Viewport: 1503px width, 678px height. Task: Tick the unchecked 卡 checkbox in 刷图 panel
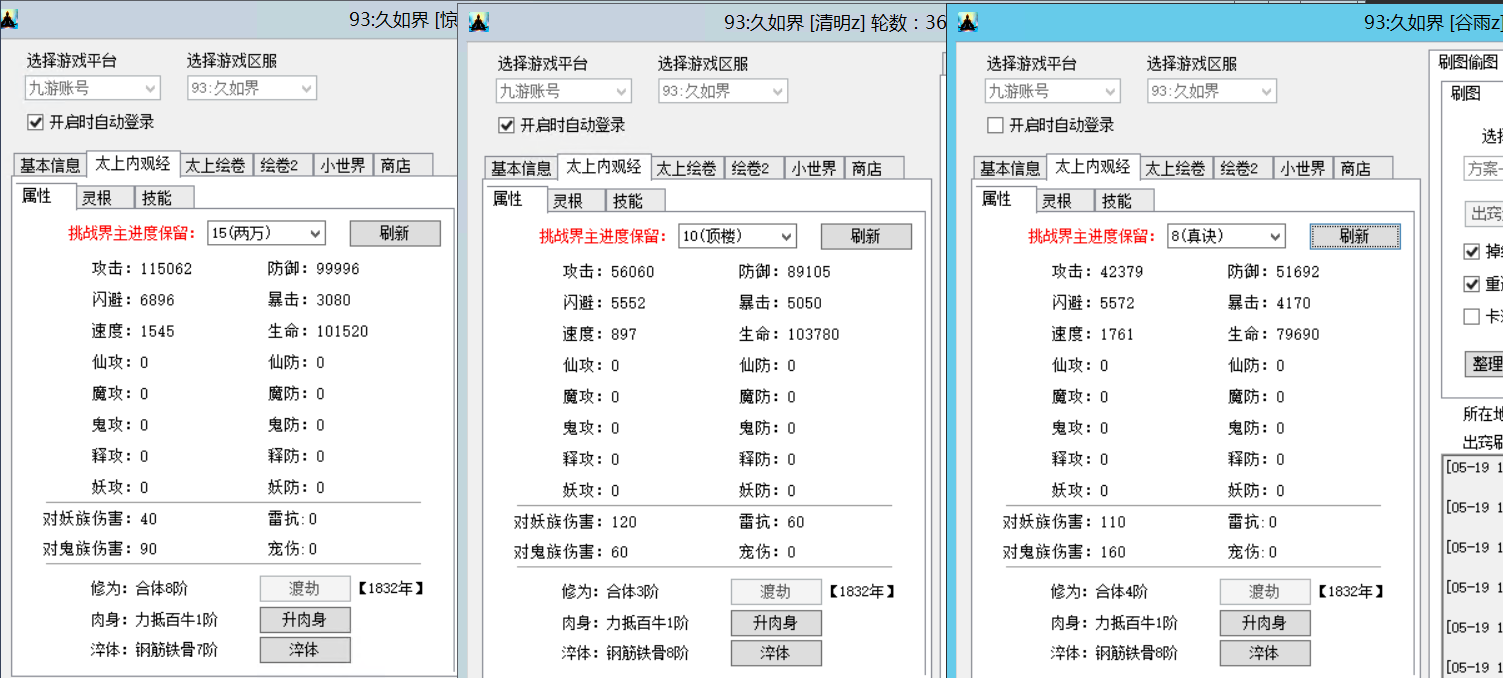(1471, 316)
